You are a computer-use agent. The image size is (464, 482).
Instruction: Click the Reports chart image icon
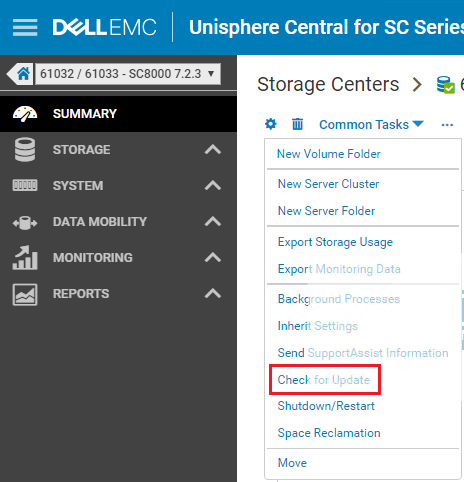[25, 294]
